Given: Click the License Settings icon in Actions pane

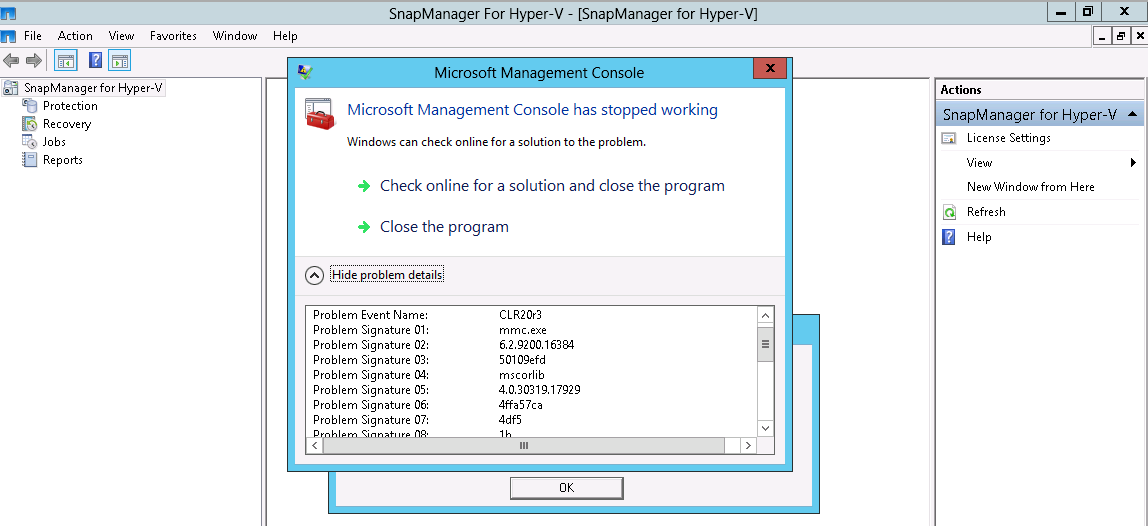Looking at the screenshot, I should click(949, 138).
